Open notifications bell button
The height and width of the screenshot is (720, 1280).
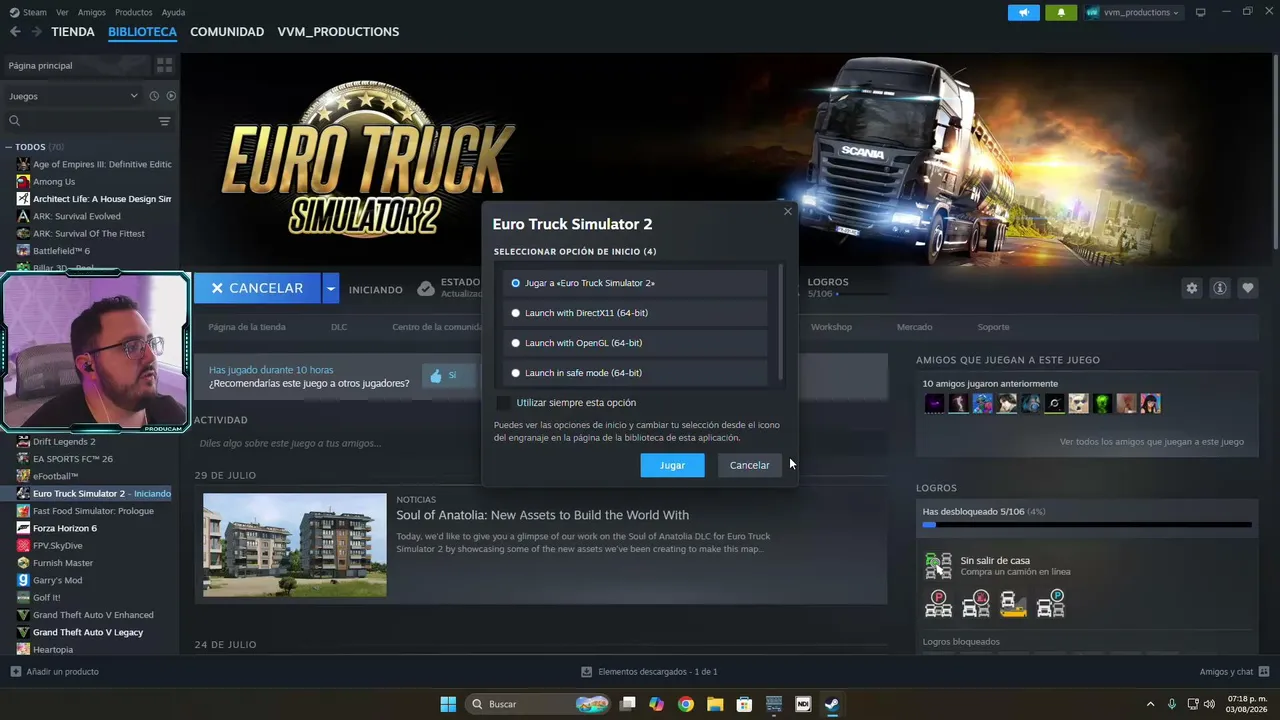(1061, 12)
